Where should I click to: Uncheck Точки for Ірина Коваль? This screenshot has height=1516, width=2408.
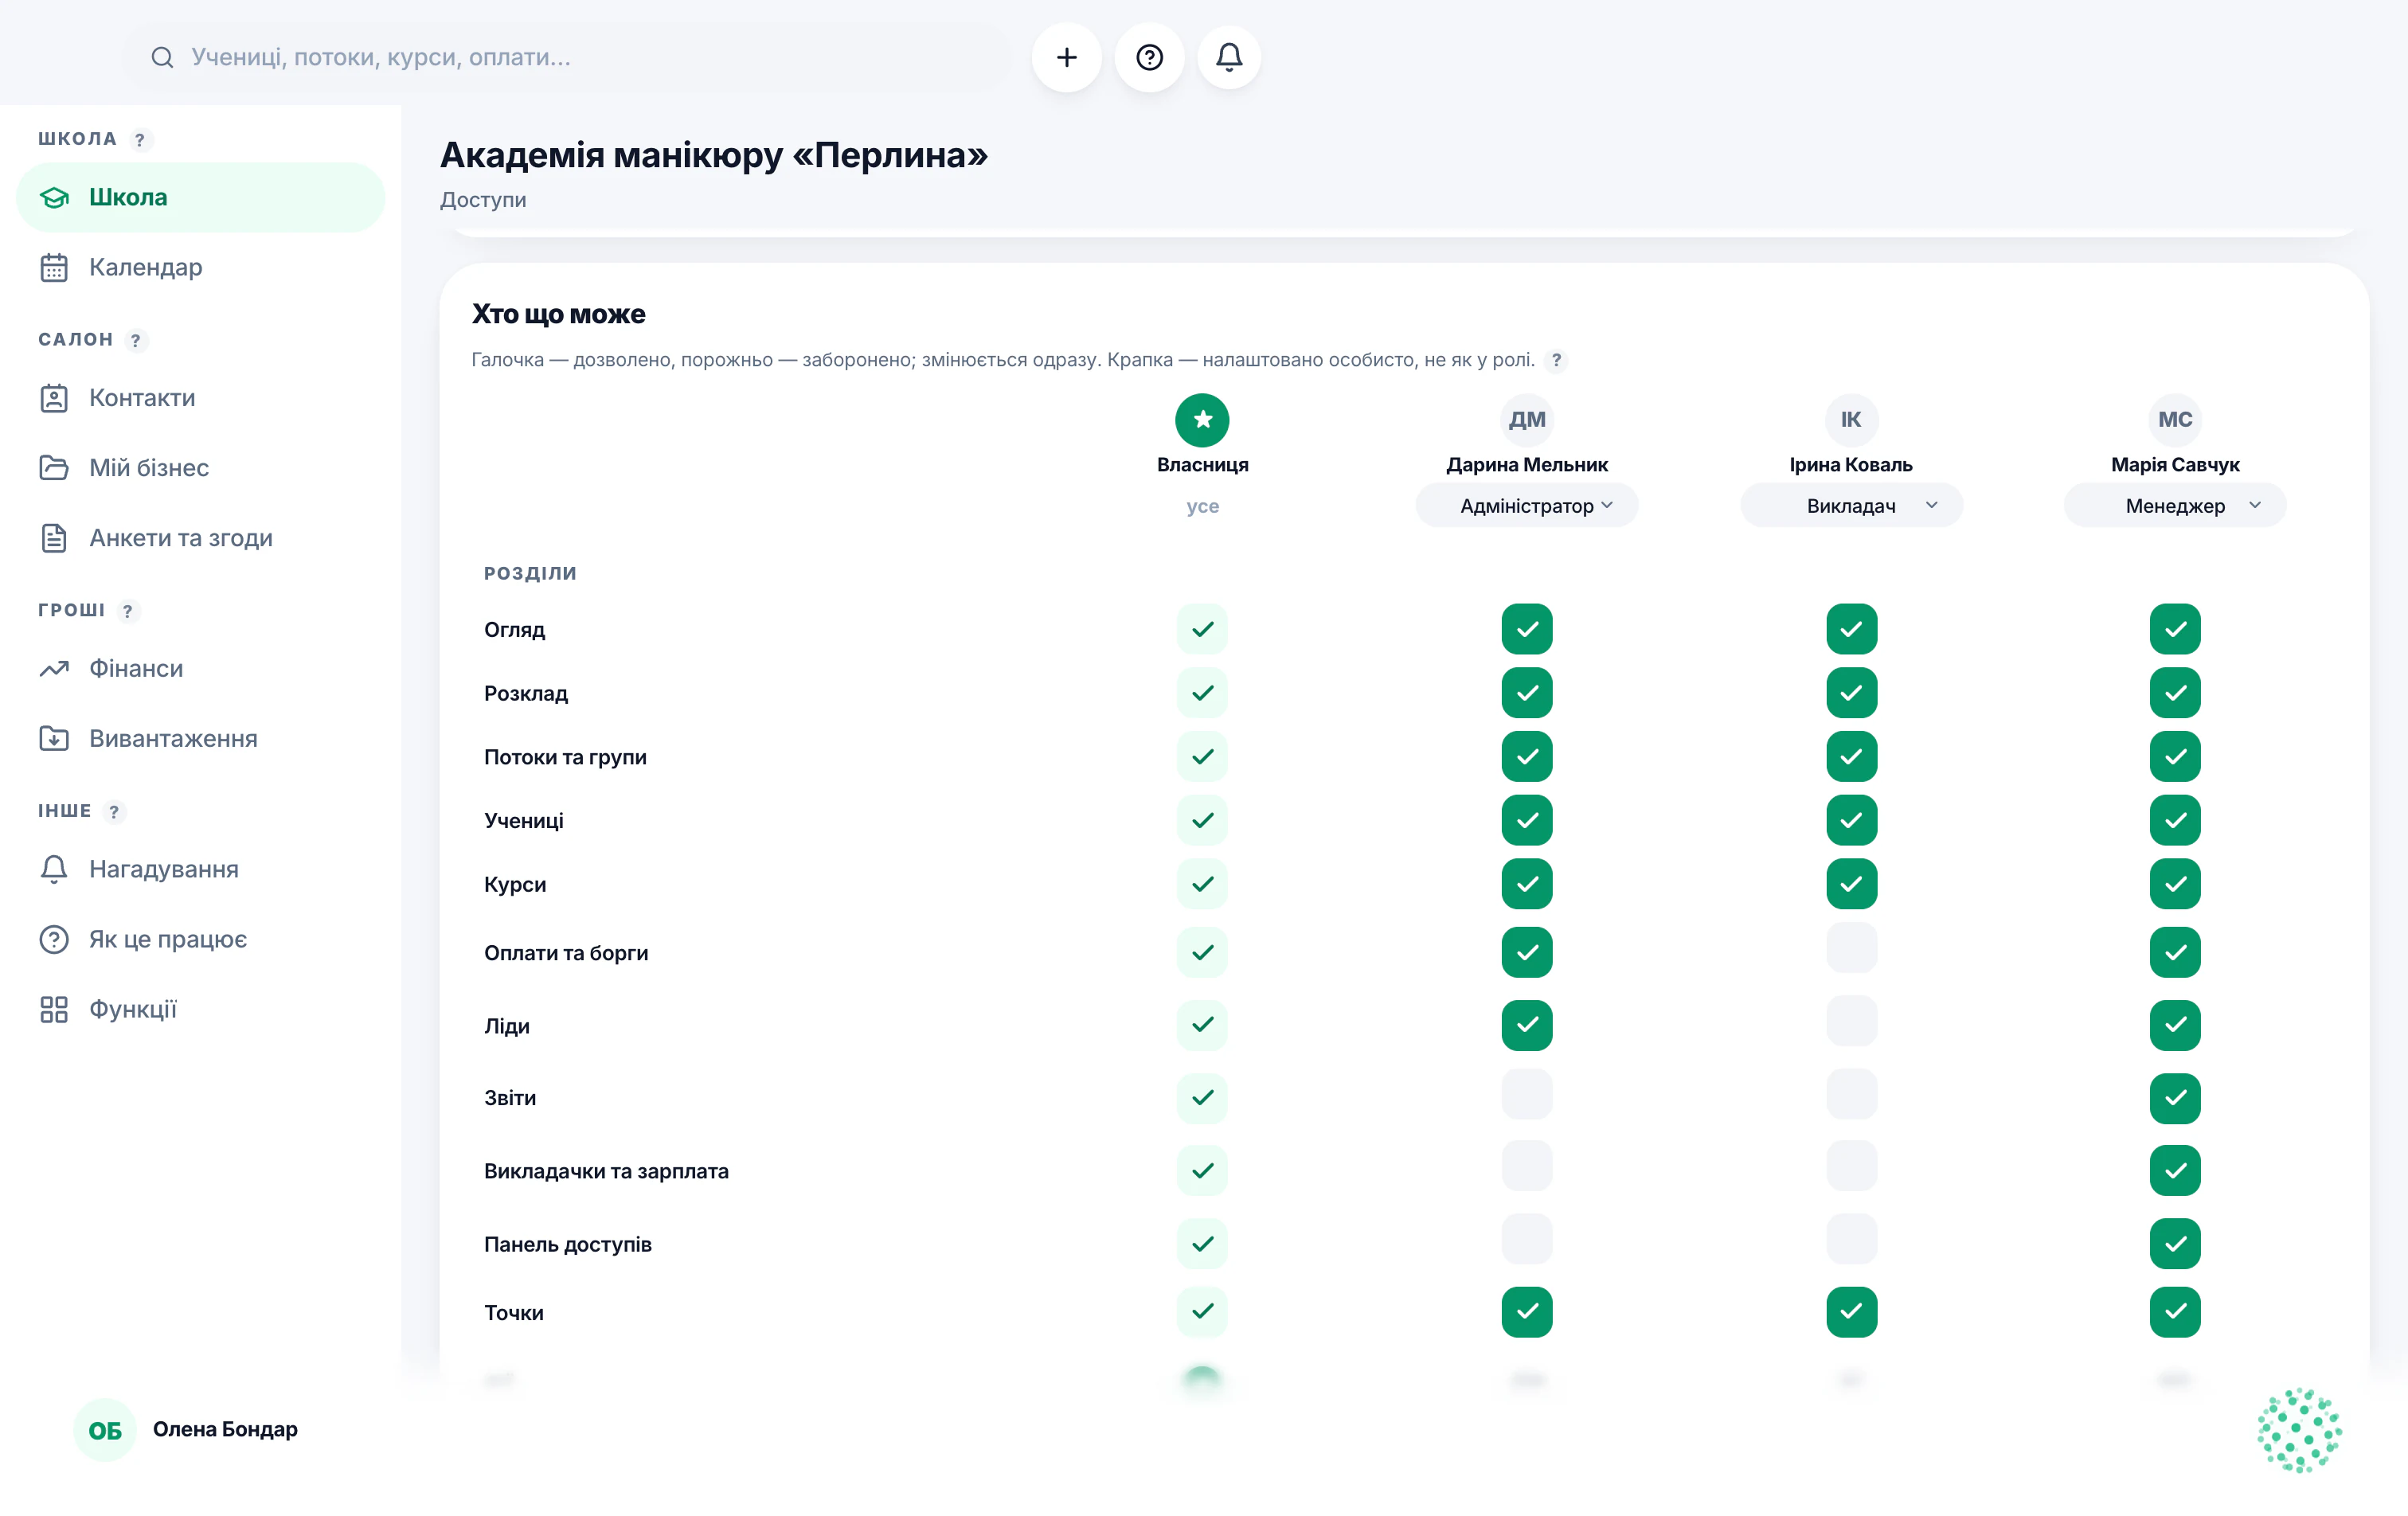1851,1312
